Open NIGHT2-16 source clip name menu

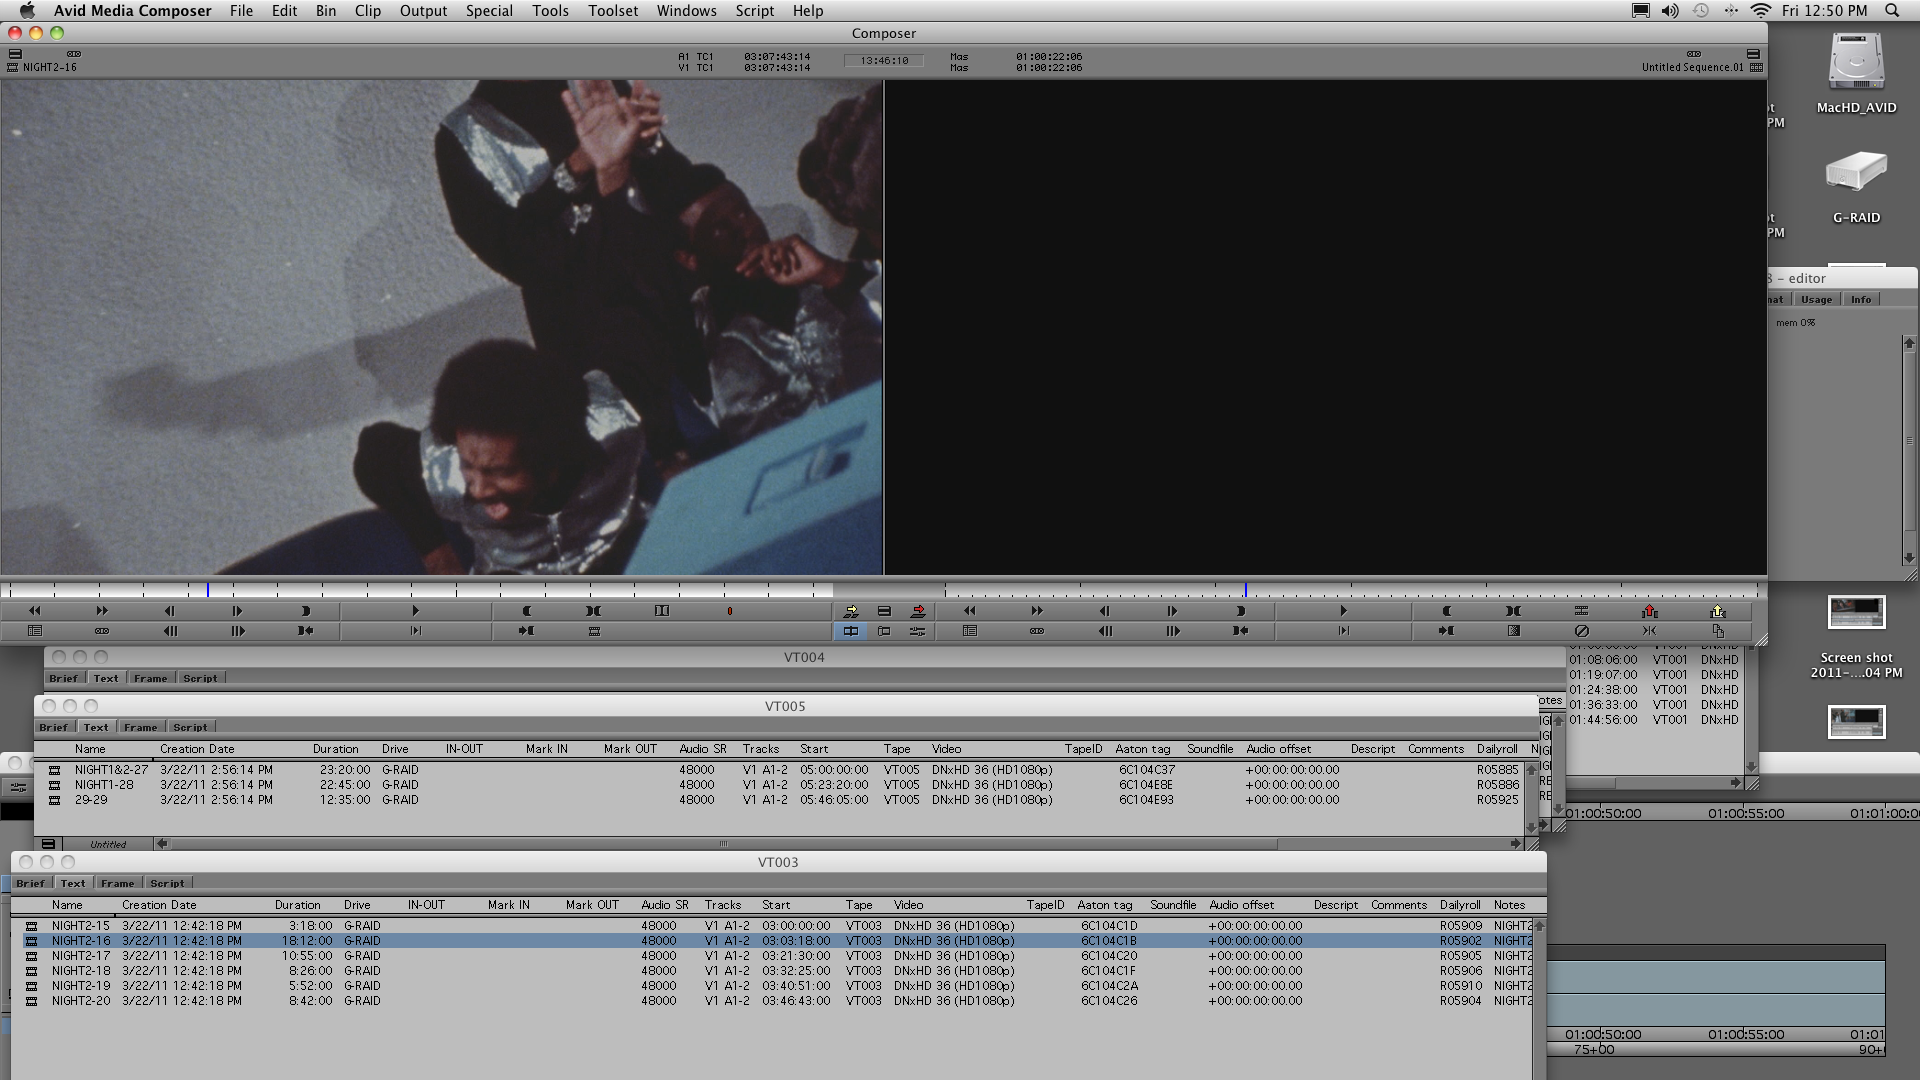50,68
